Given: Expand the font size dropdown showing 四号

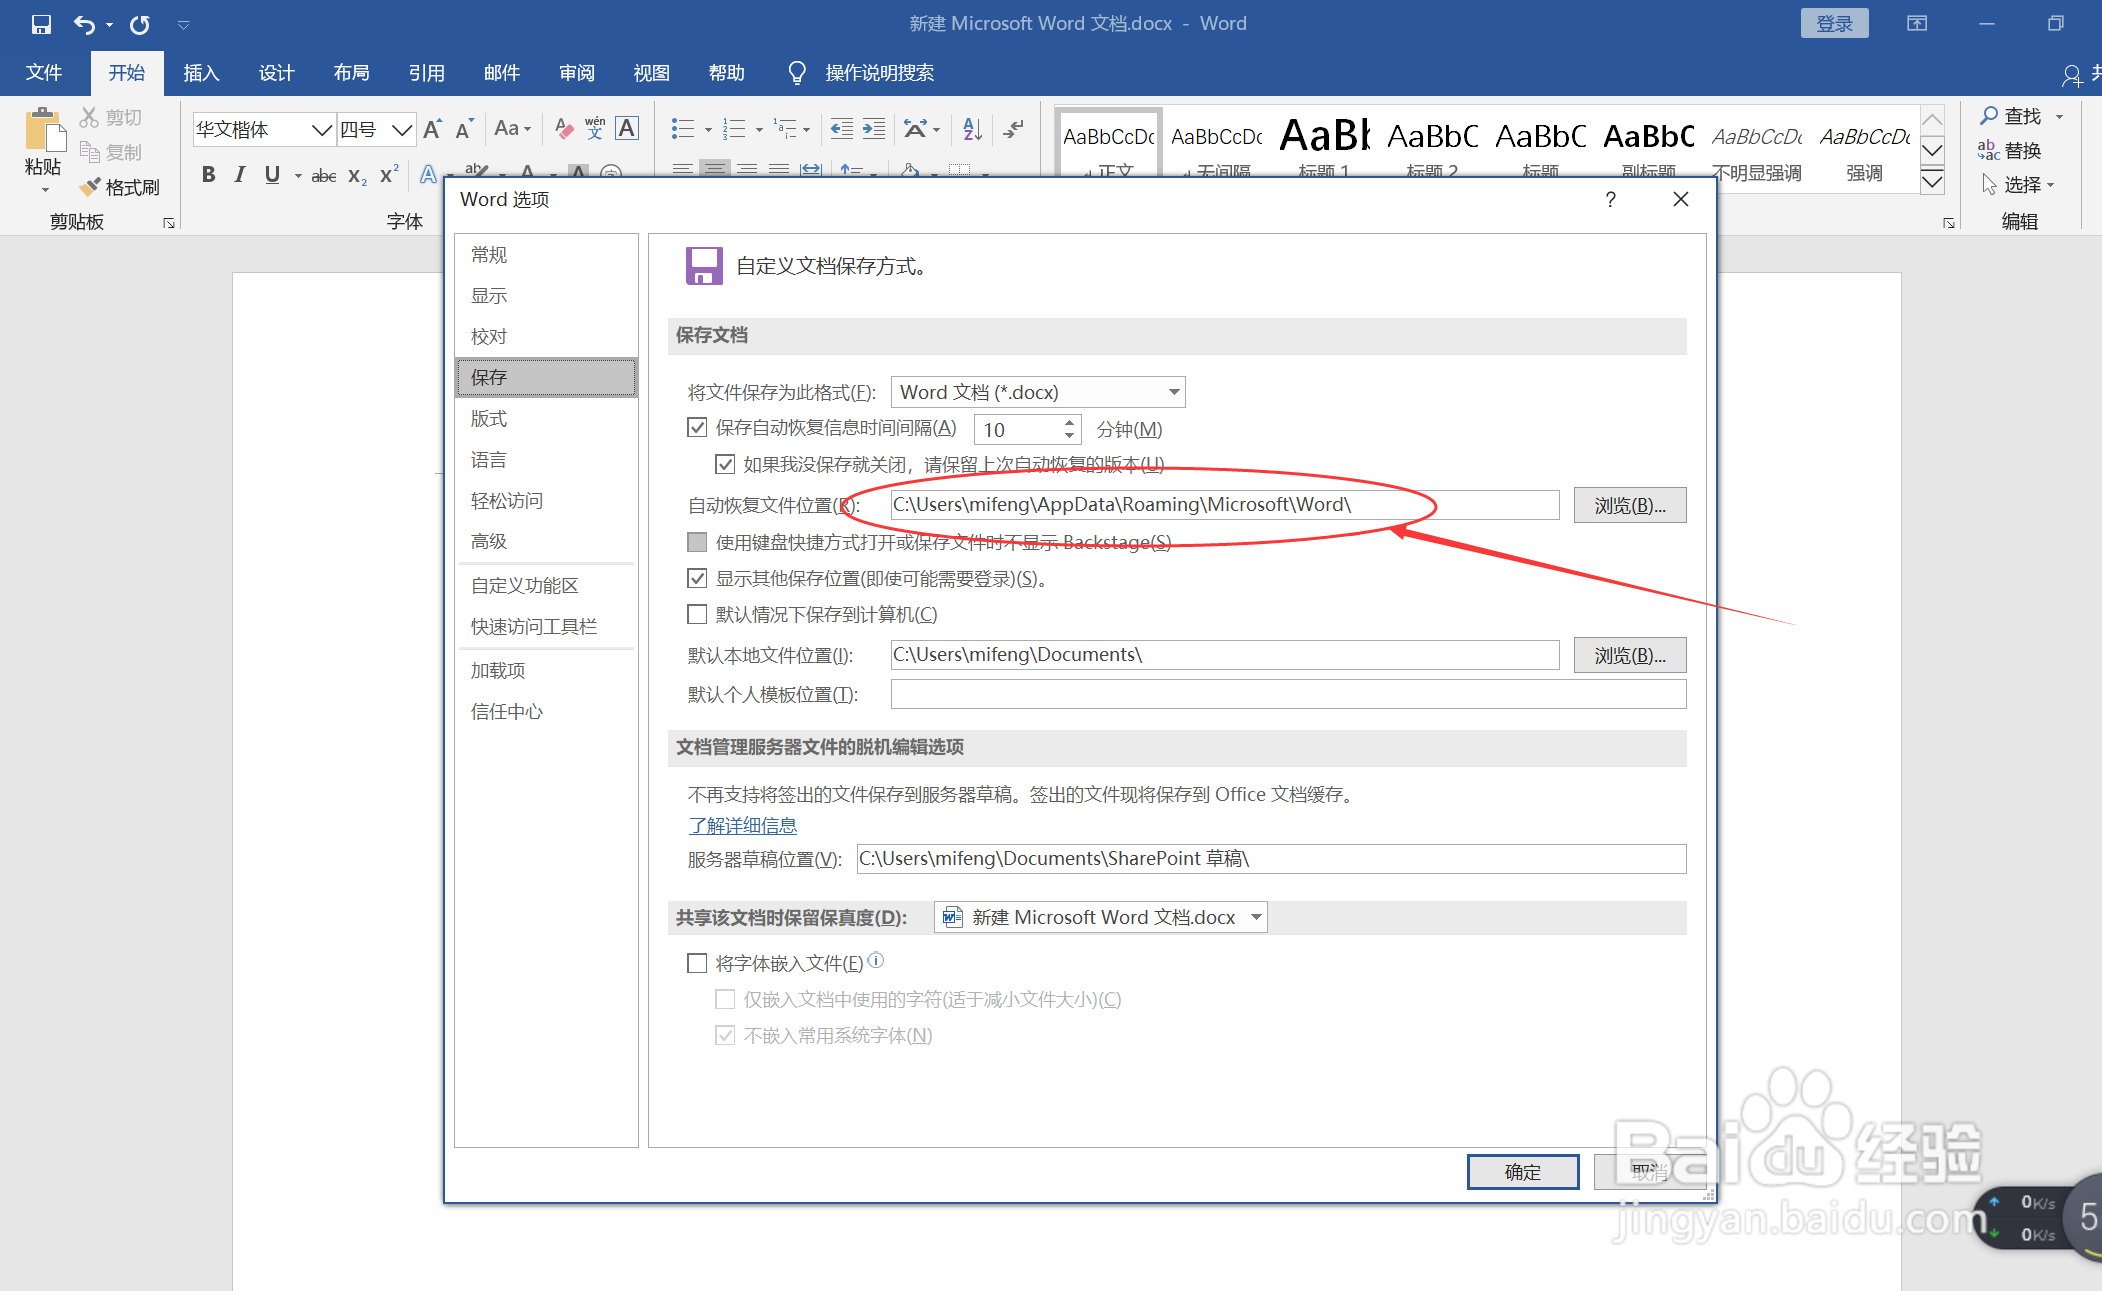Looking at the screenshot, I should click(402, 130).
